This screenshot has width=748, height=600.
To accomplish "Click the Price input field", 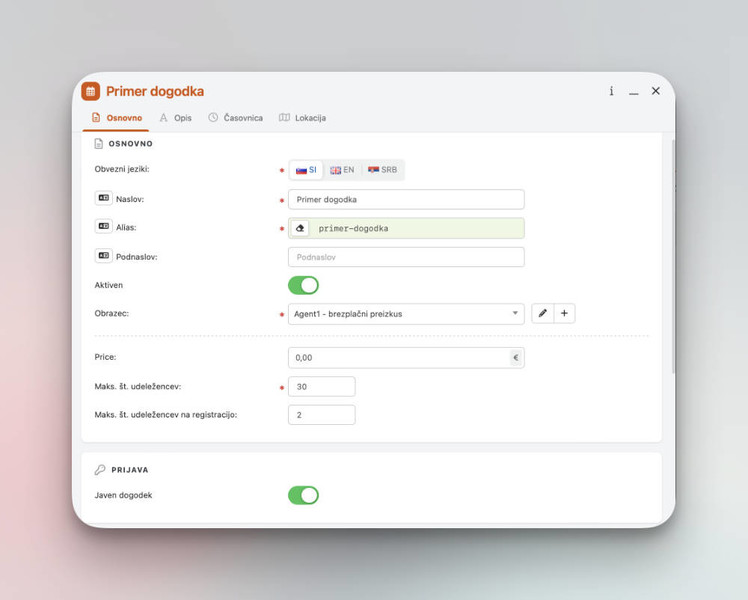I will coord(398,358).
